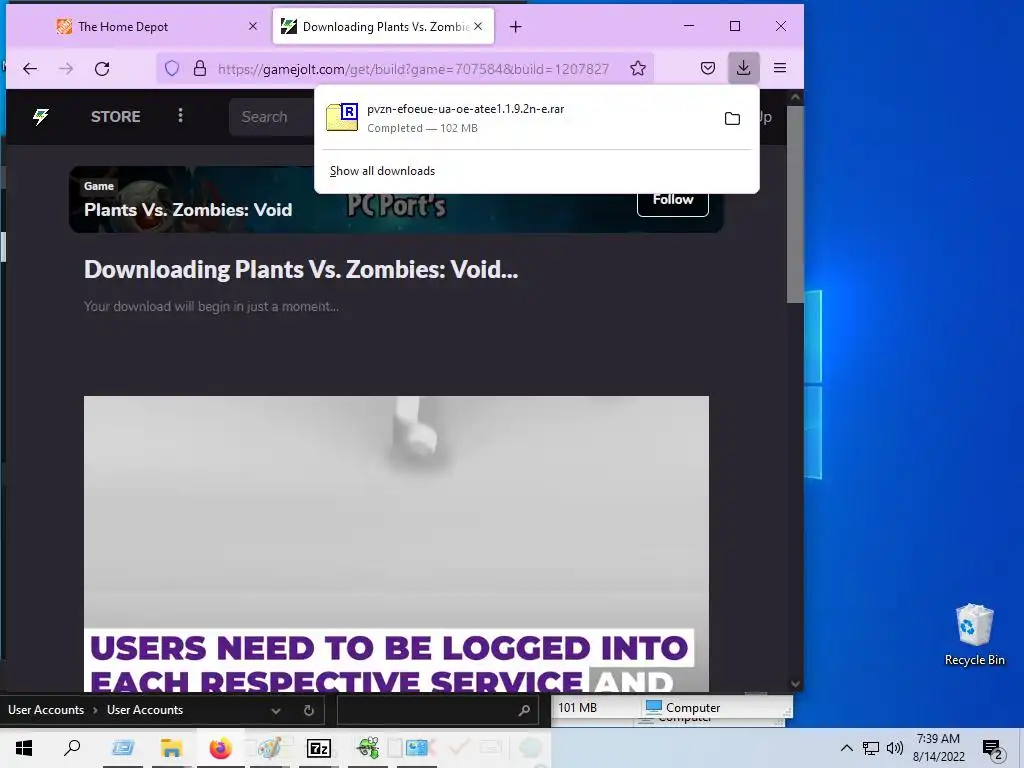Image resolution: width=1024 pixels, height=768 pixels.
Task: Select the Computer item in background window
Action: (x=683, y=707)
